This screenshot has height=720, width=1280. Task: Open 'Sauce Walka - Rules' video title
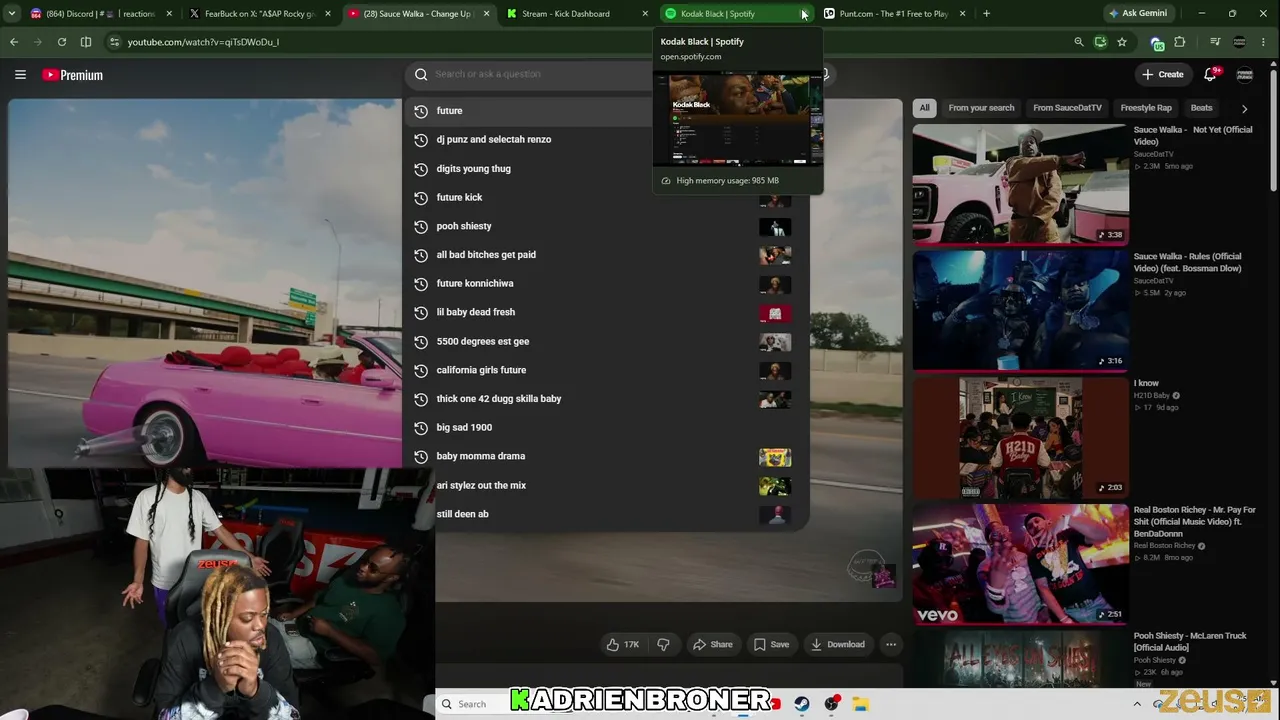pos(1187,262)
